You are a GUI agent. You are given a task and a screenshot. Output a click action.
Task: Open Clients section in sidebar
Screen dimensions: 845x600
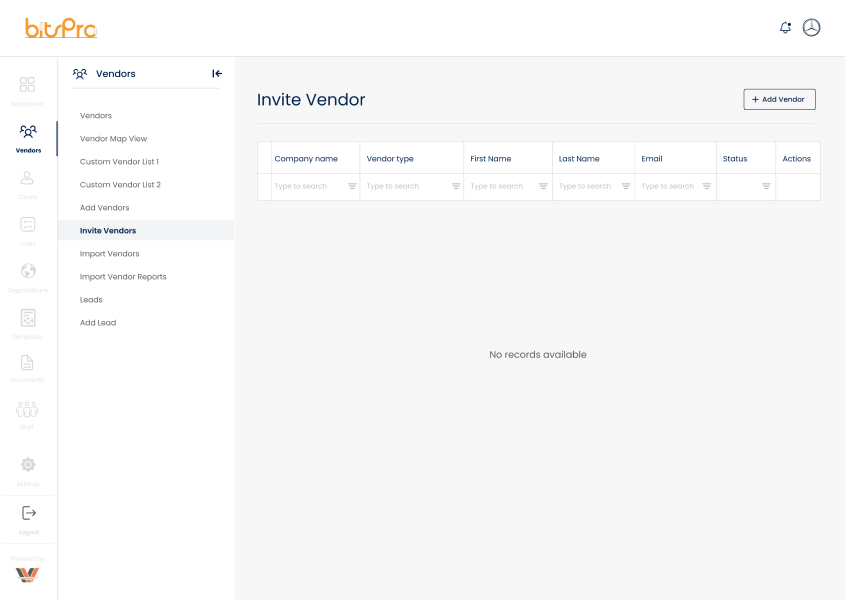click(27, 178)
